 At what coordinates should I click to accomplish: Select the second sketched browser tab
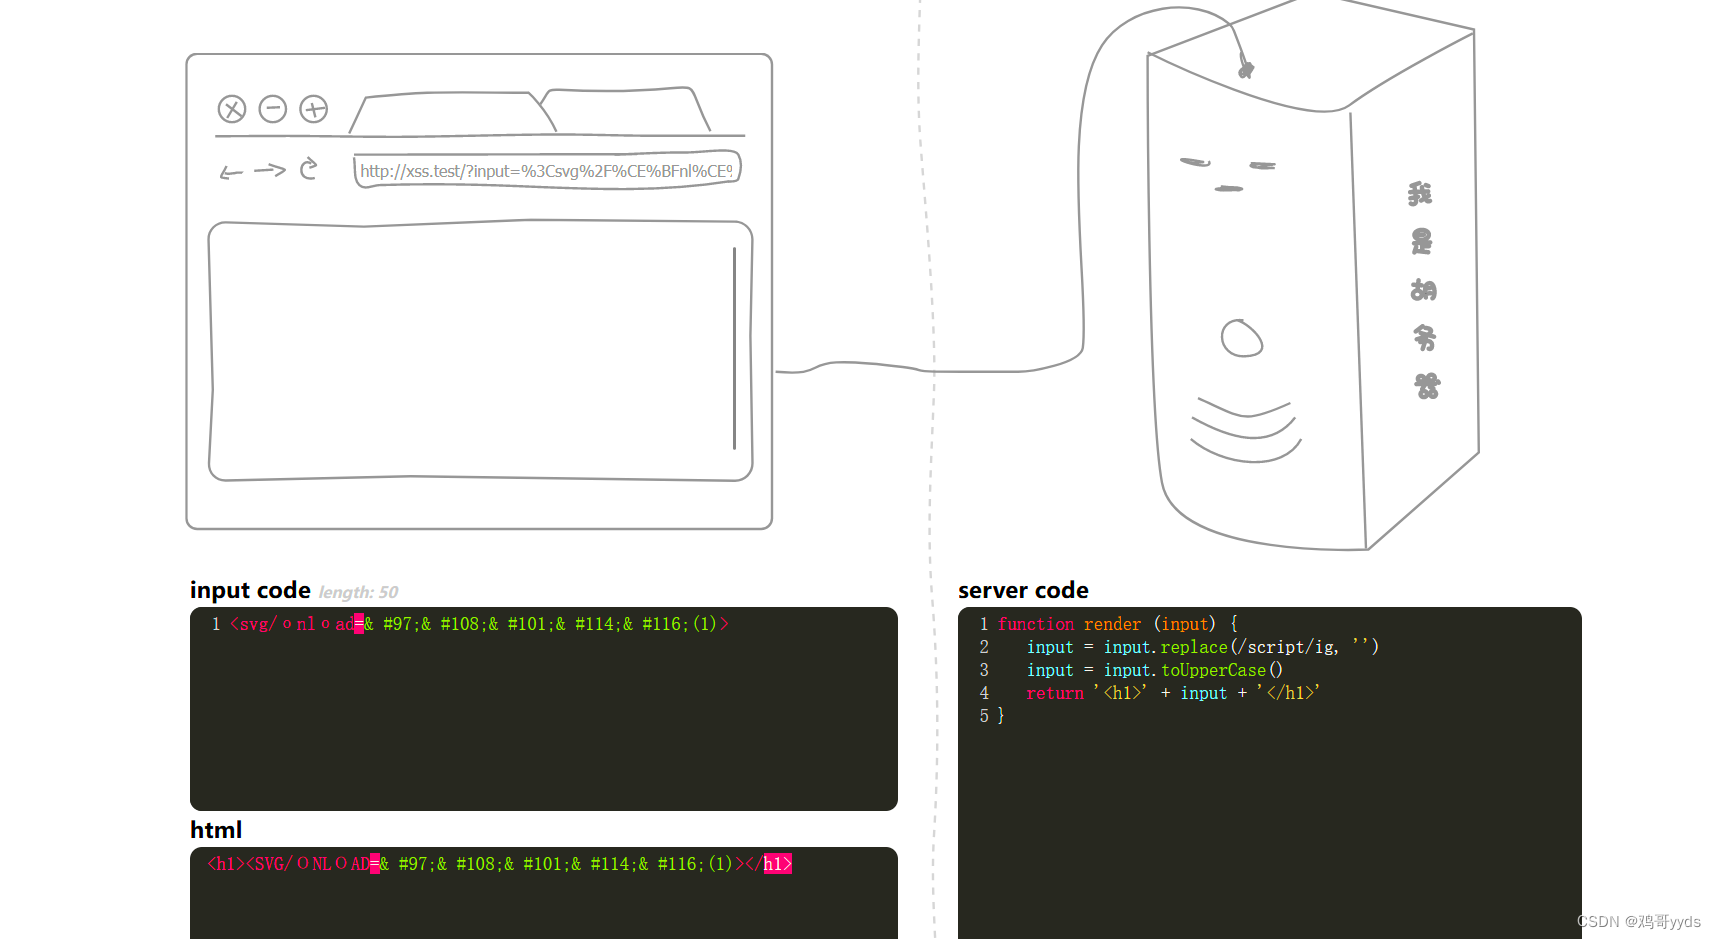click(x=626, y=110)
